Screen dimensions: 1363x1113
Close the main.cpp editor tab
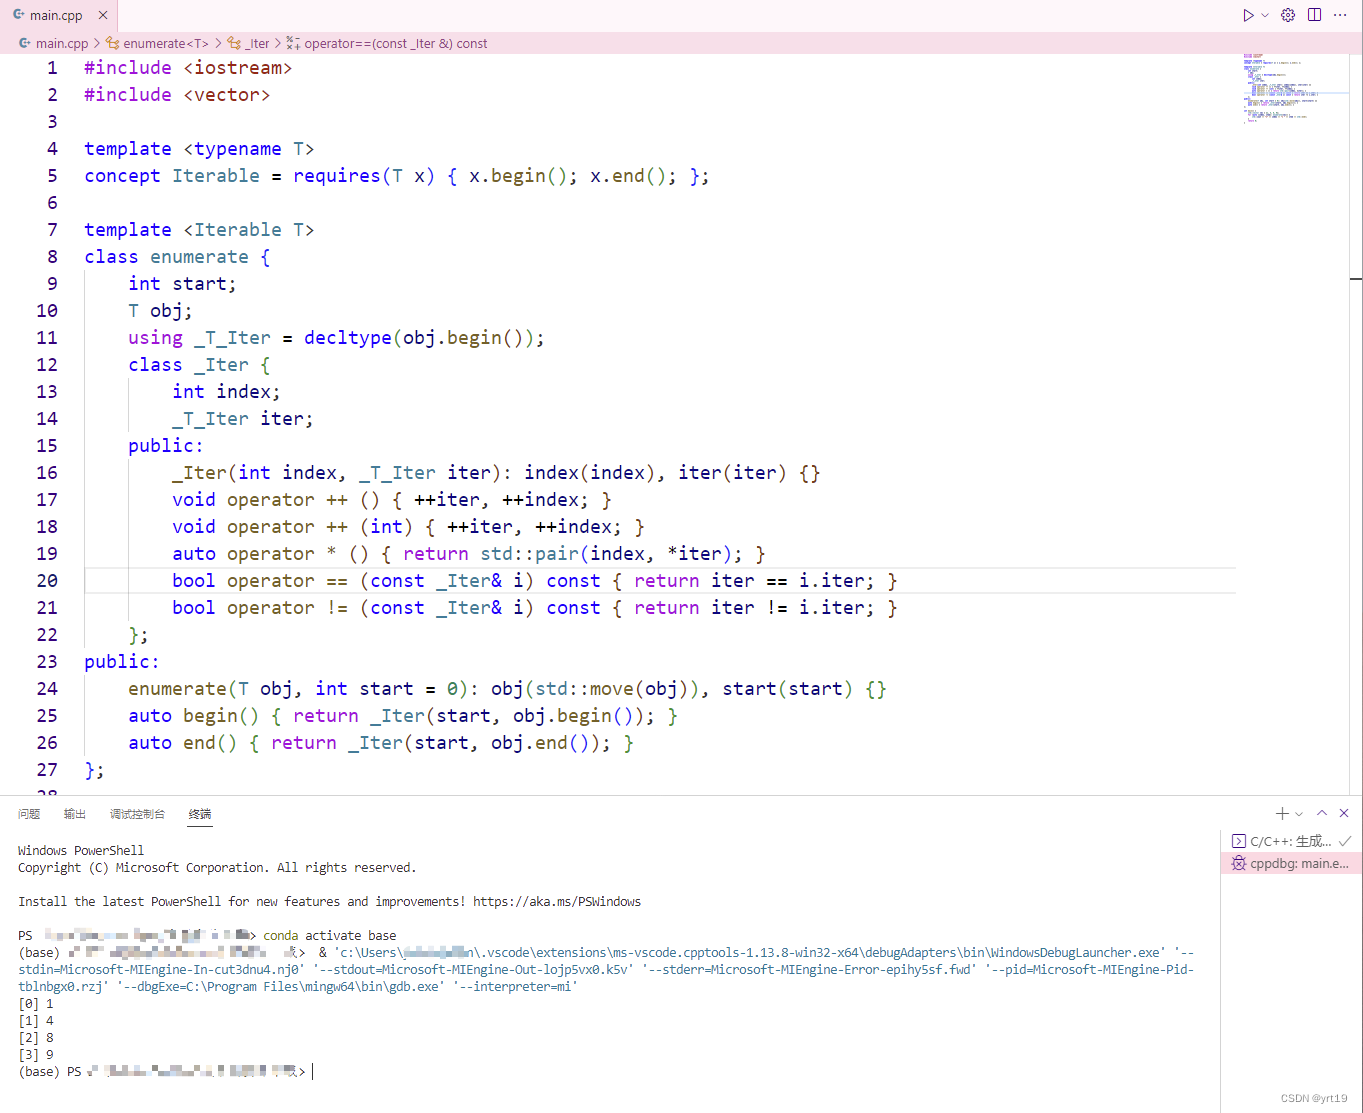click(x=103, y=15)
